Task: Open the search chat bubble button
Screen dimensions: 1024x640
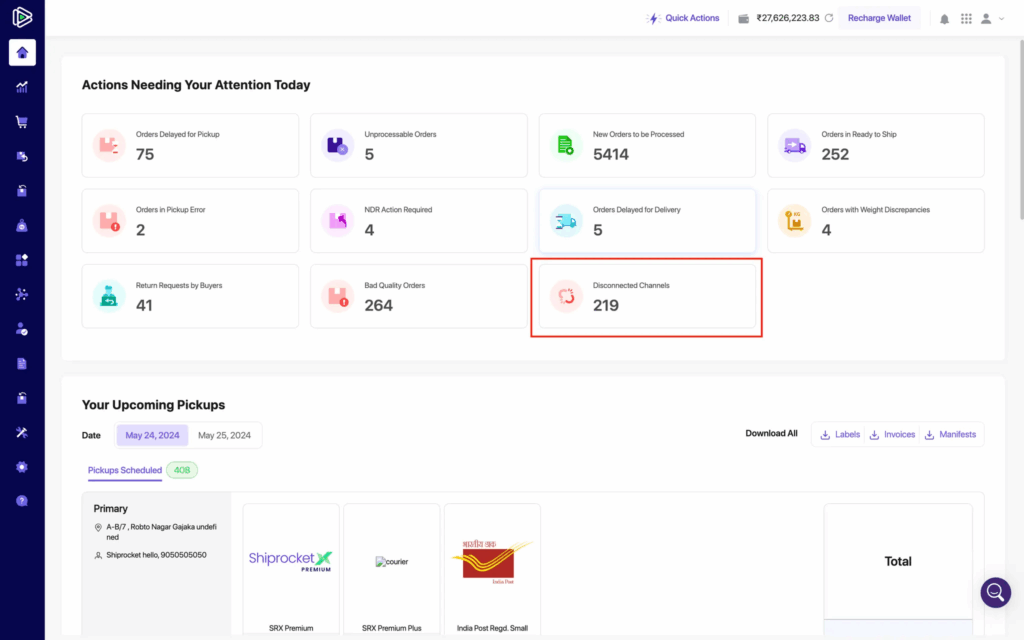Action: coord(995,592)
